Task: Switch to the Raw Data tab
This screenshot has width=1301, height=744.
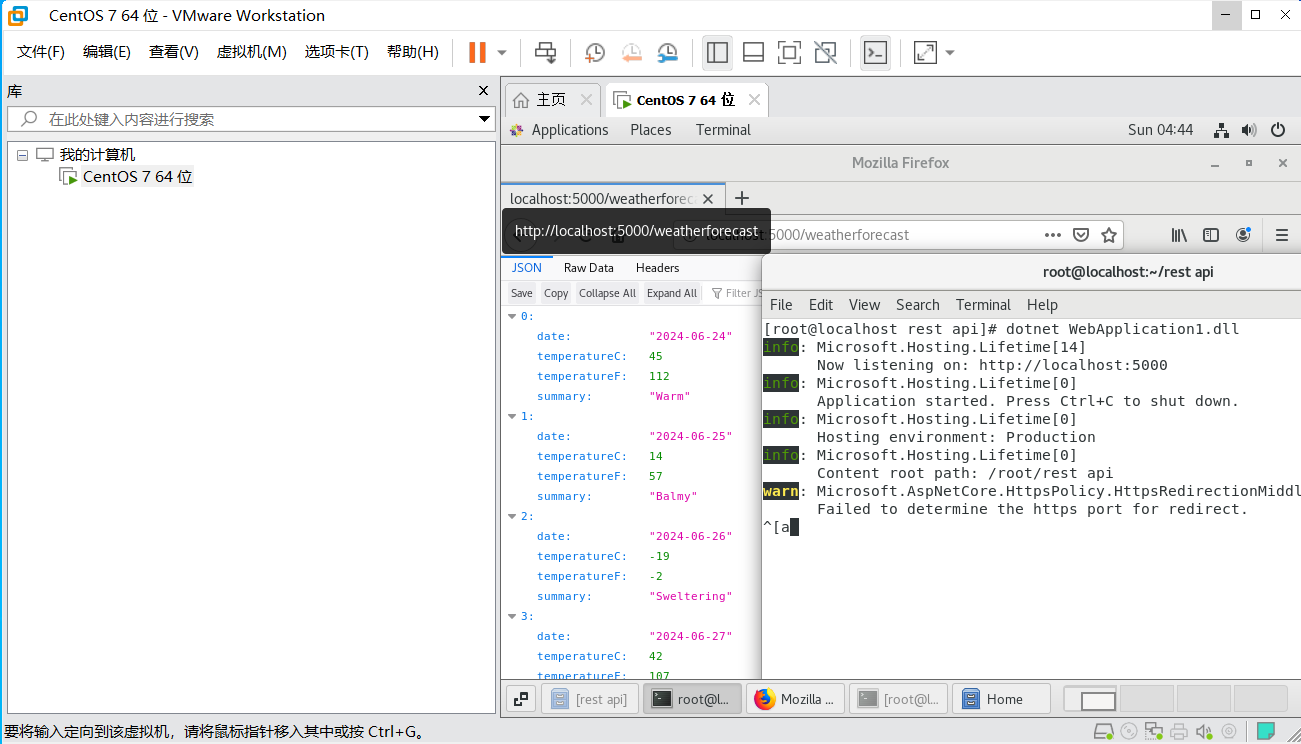Action: [588, 267]
